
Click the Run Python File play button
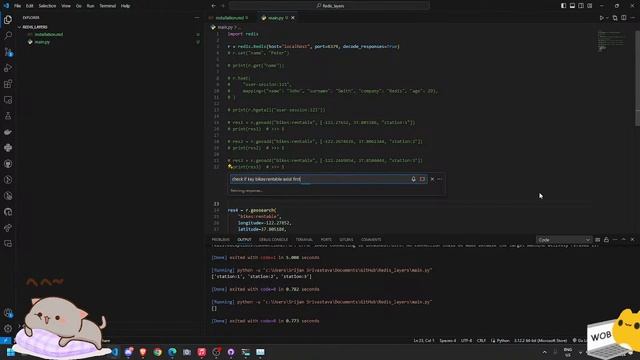pos(601,18)
